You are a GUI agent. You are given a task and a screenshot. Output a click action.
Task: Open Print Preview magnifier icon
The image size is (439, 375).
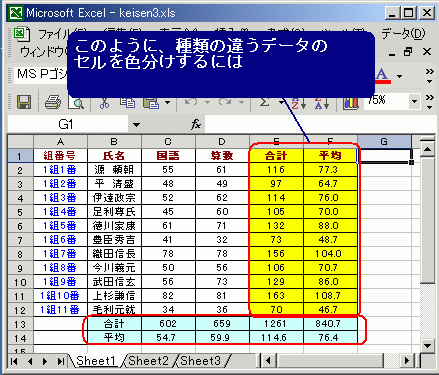(x=76, y=102)
